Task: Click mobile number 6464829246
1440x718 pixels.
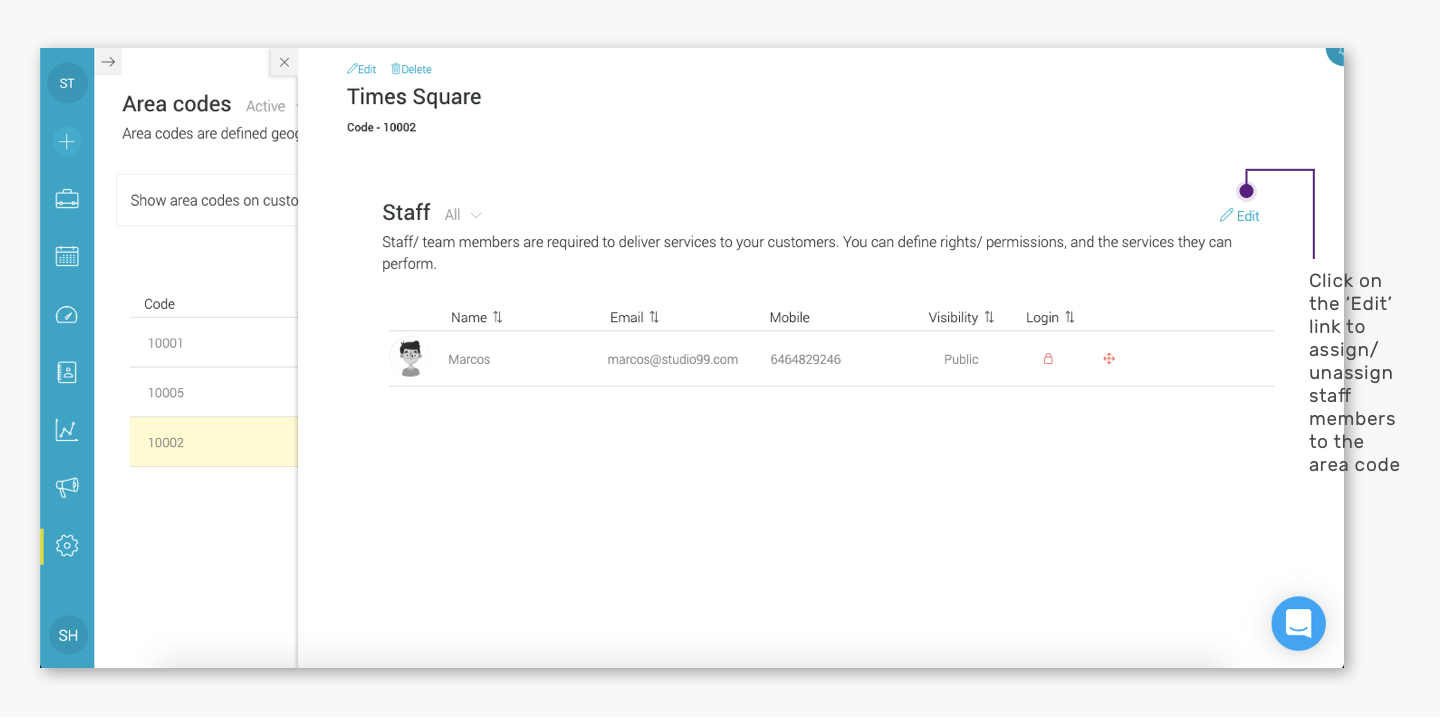Action: coord(806,359)
